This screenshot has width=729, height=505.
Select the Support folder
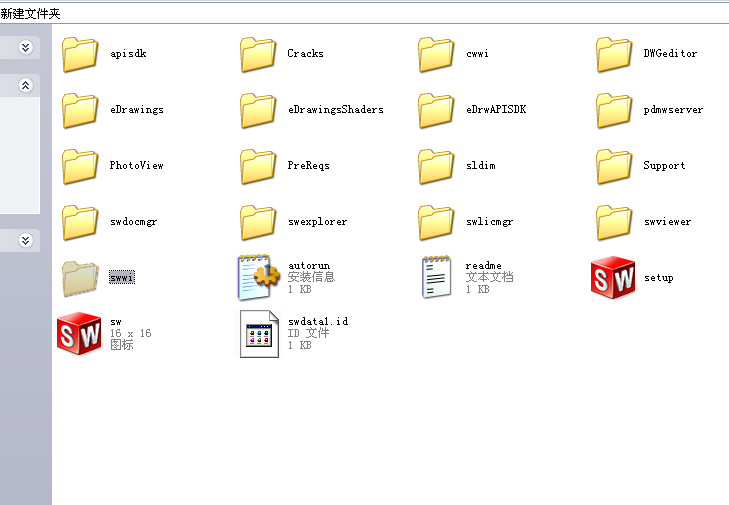point(613,166)
